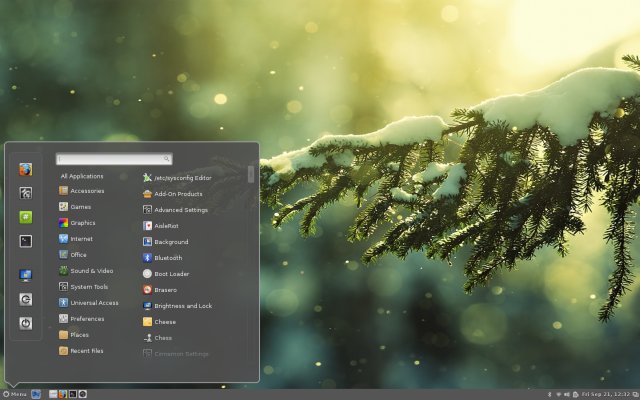
Task: Launch Firefox from the panel launcher
Action: 63,394
